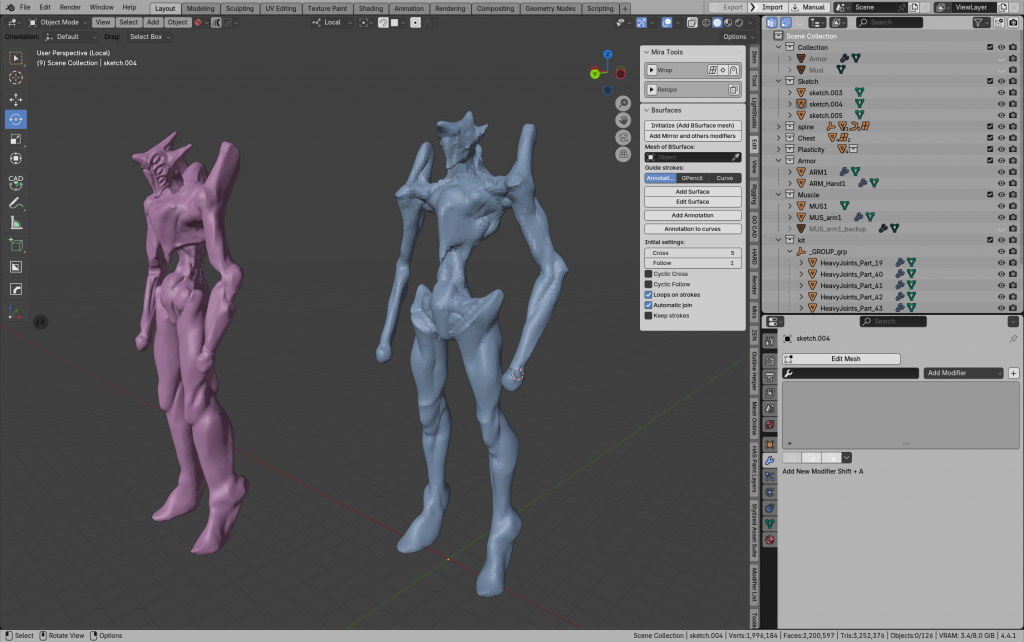This screenshot has height=642, width=1024.
Task: Select the Select Box tool in toolbar
Action: pyautogui.click(x=16, y=58)
